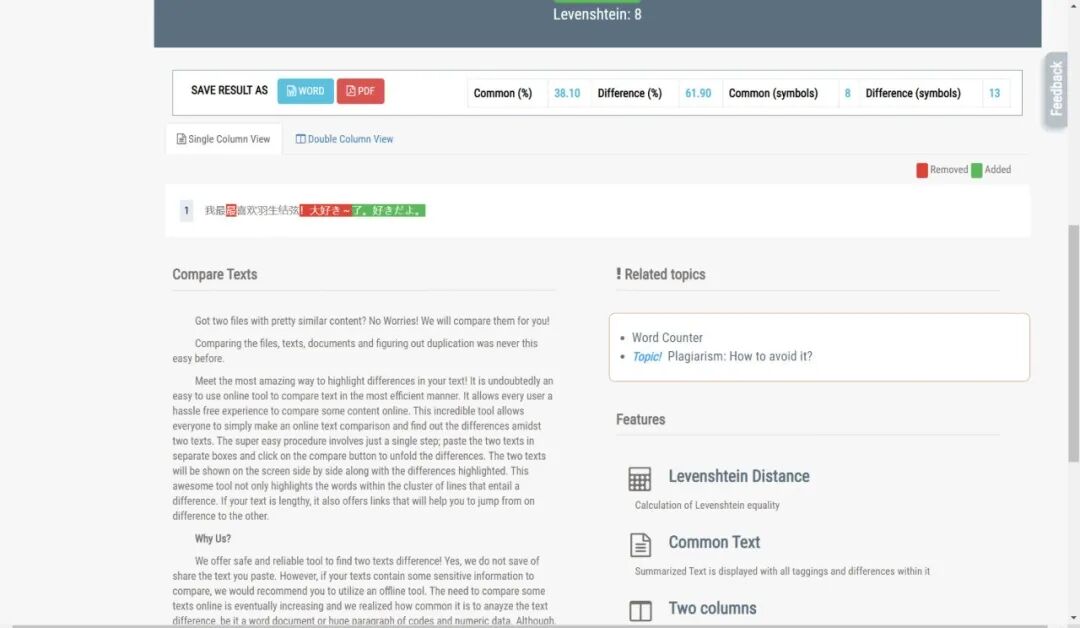Save result as PDF file
The width and height of the screenshot is (1080, 628).
point(360,91)
